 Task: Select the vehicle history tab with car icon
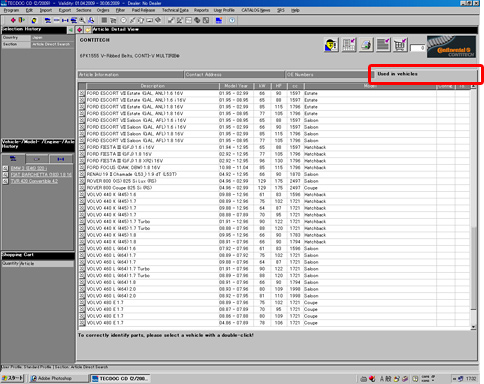pos(13,159)
